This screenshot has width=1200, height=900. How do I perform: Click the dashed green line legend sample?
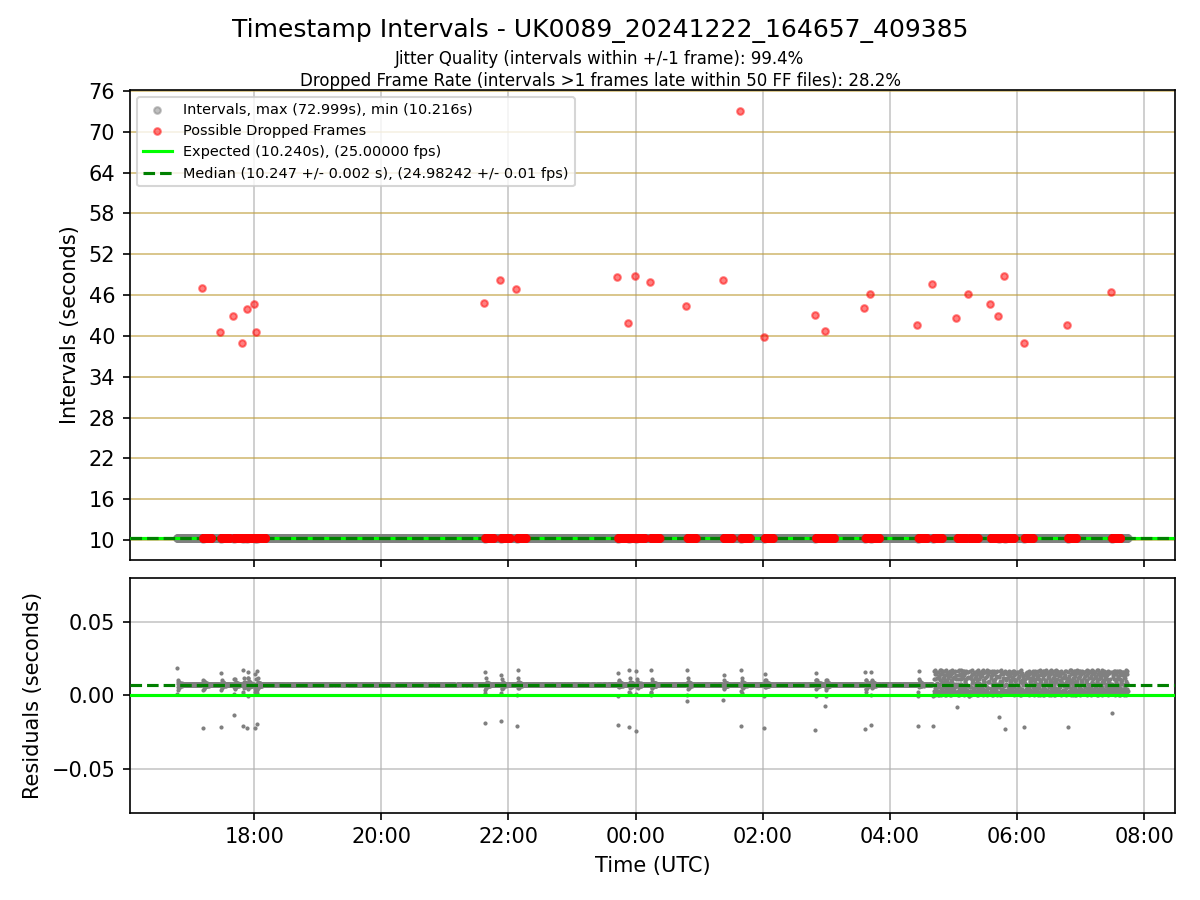(157, 173)
